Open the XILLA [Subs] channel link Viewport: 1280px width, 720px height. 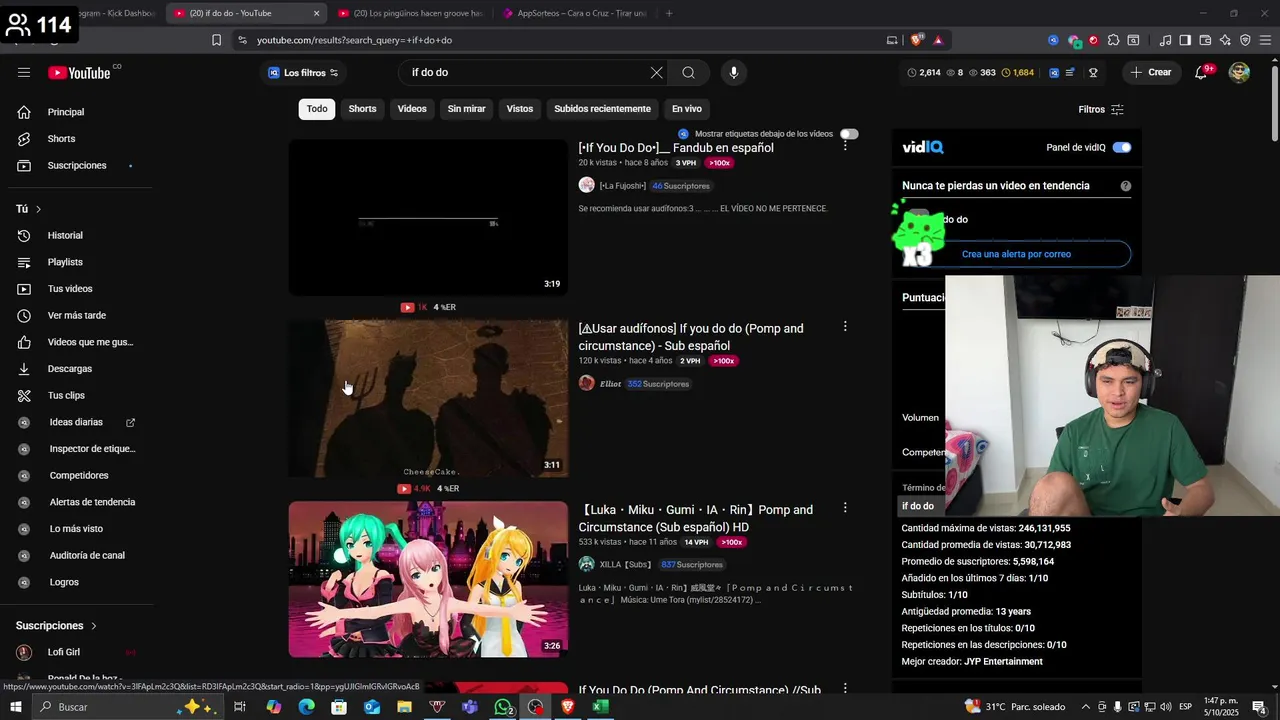624,565
